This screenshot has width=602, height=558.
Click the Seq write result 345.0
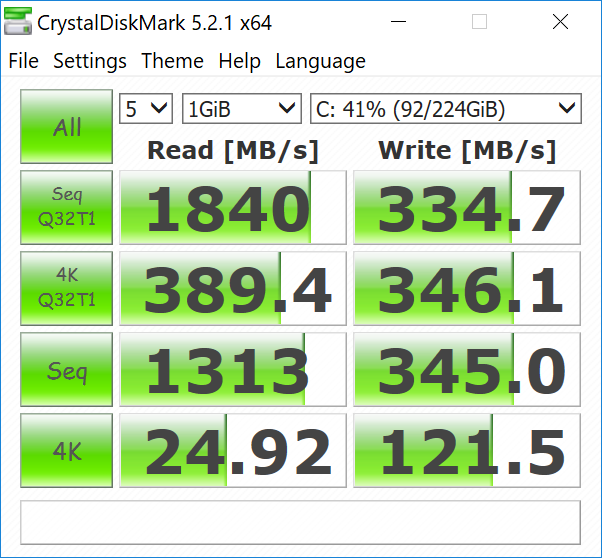[x=467, y=369]
